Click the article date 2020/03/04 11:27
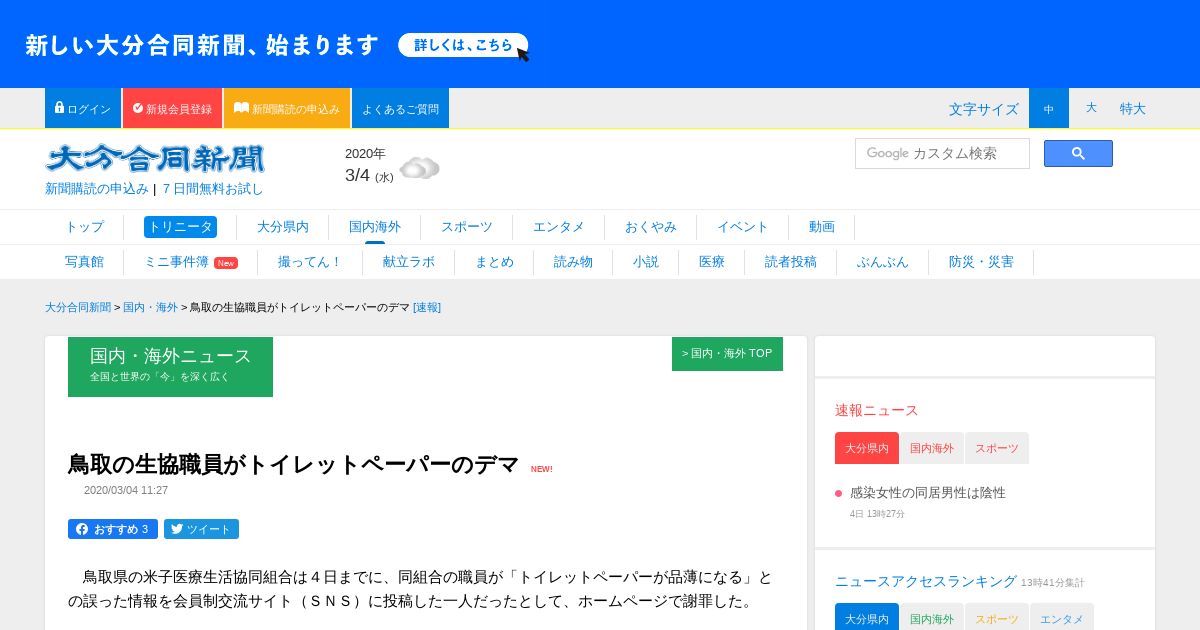This screenshot has height=630, width=1200. point(126,490)
